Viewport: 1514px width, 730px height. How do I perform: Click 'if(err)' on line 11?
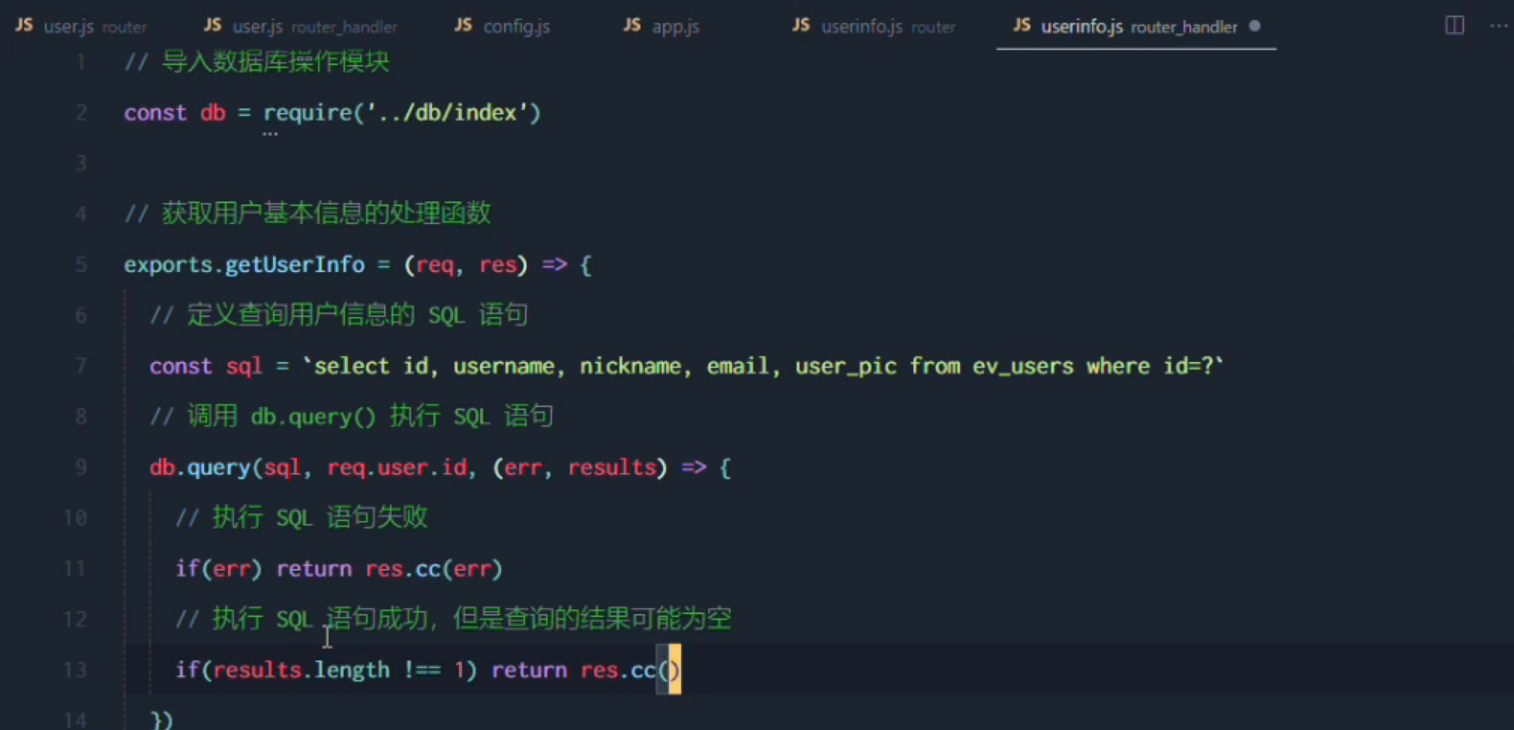[219, 569]
